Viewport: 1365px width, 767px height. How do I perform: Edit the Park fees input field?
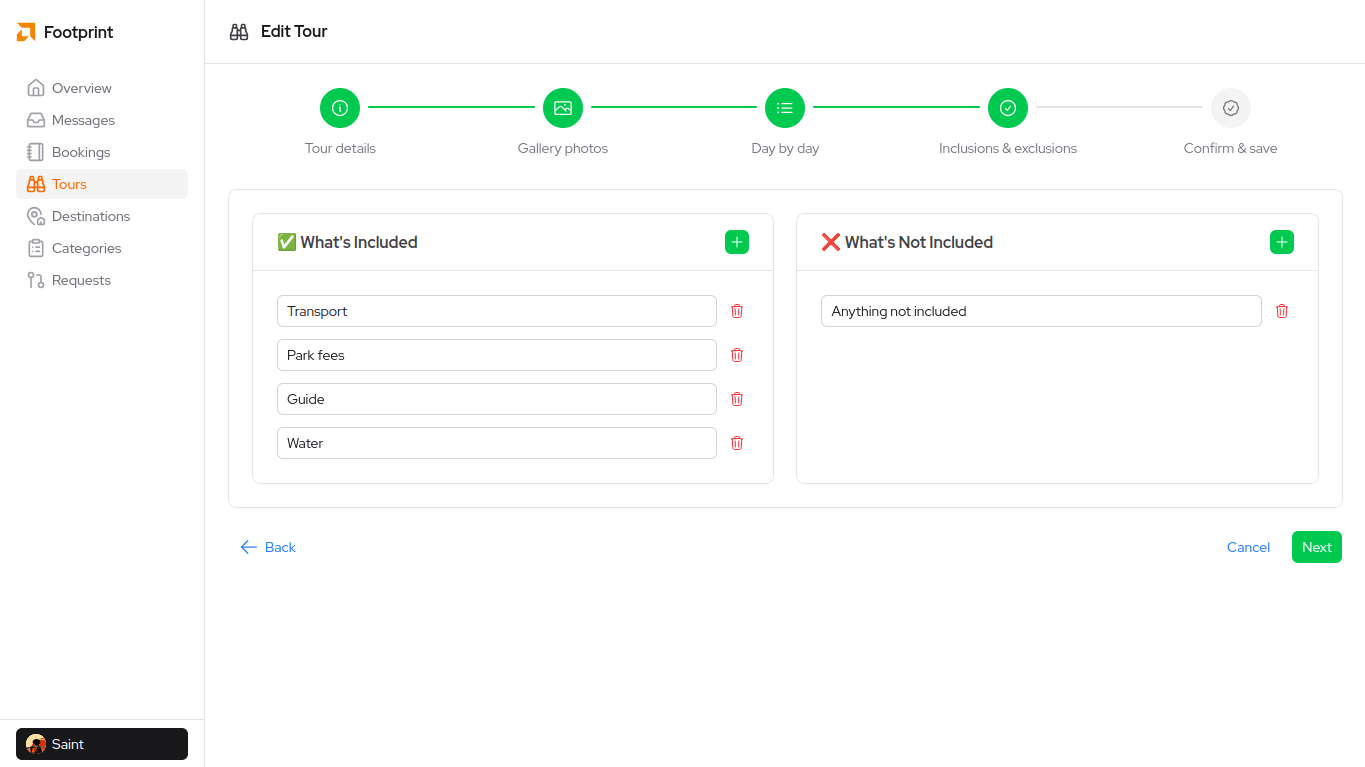[497, 355]
